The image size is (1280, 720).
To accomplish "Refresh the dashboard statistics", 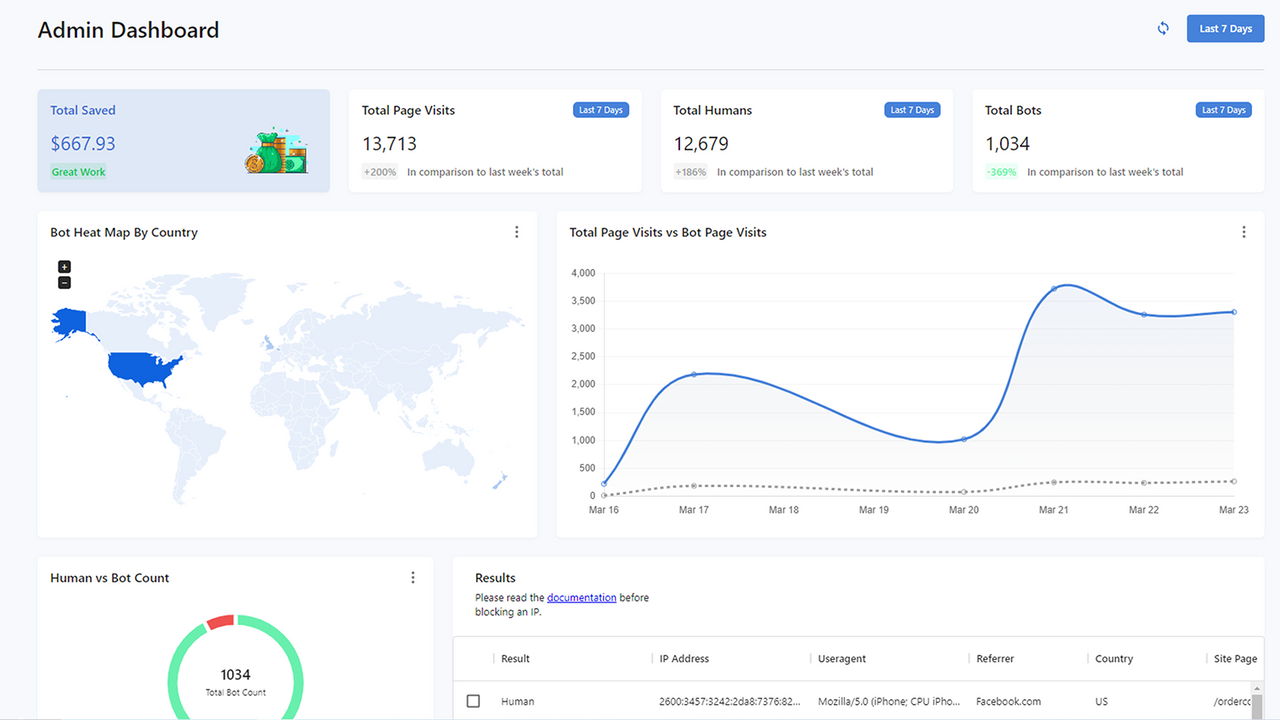I will (x=1163, y=28).
